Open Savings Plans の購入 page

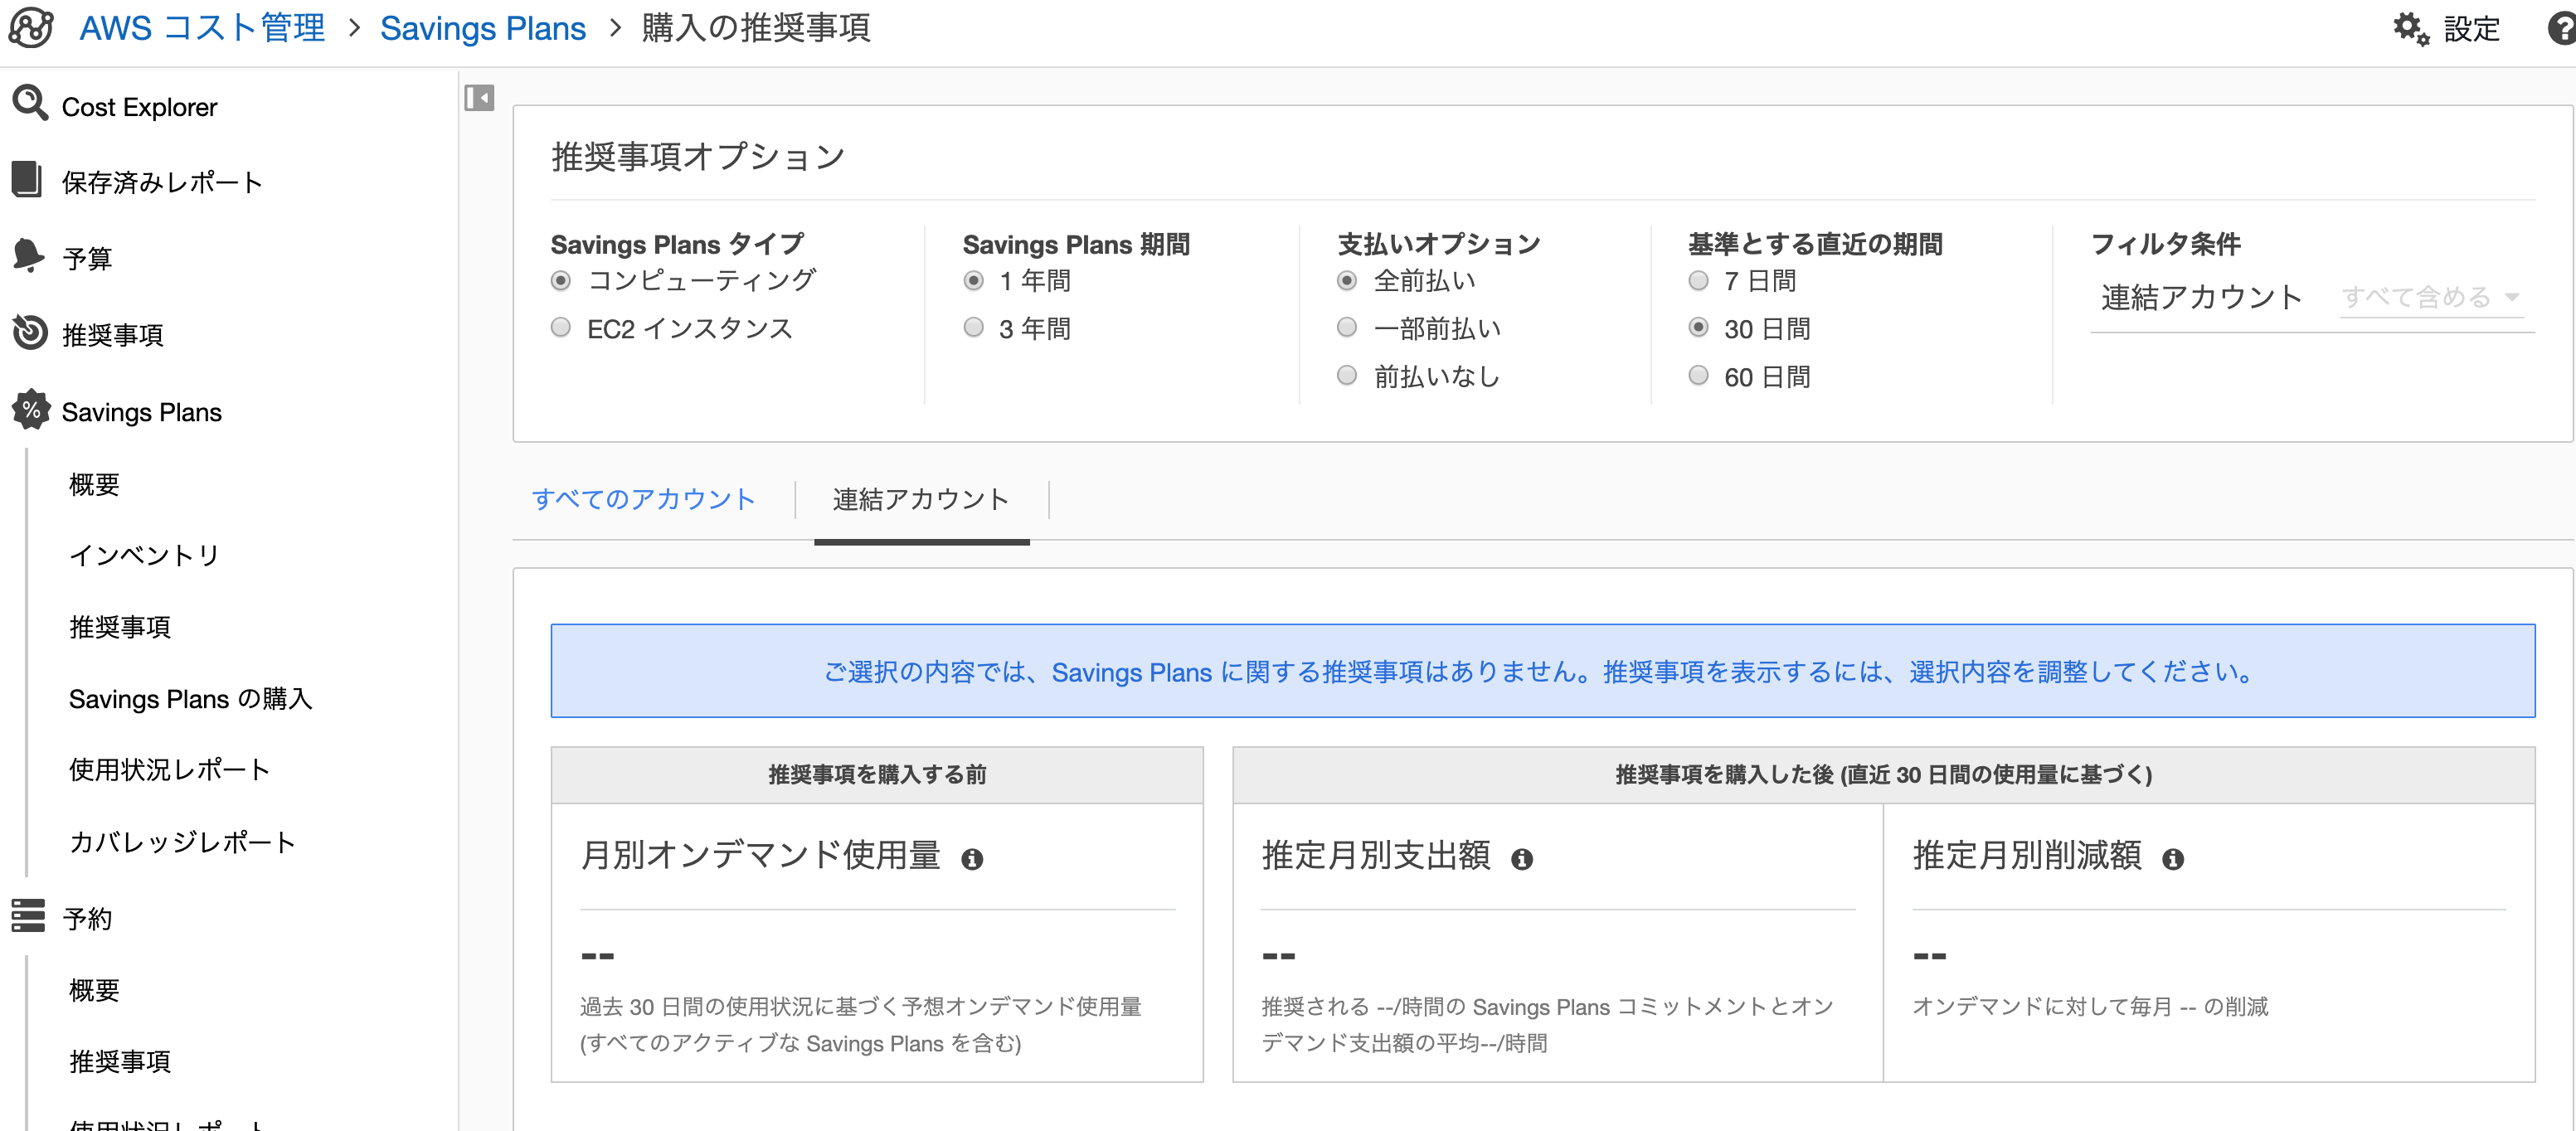tap(191, 698)
